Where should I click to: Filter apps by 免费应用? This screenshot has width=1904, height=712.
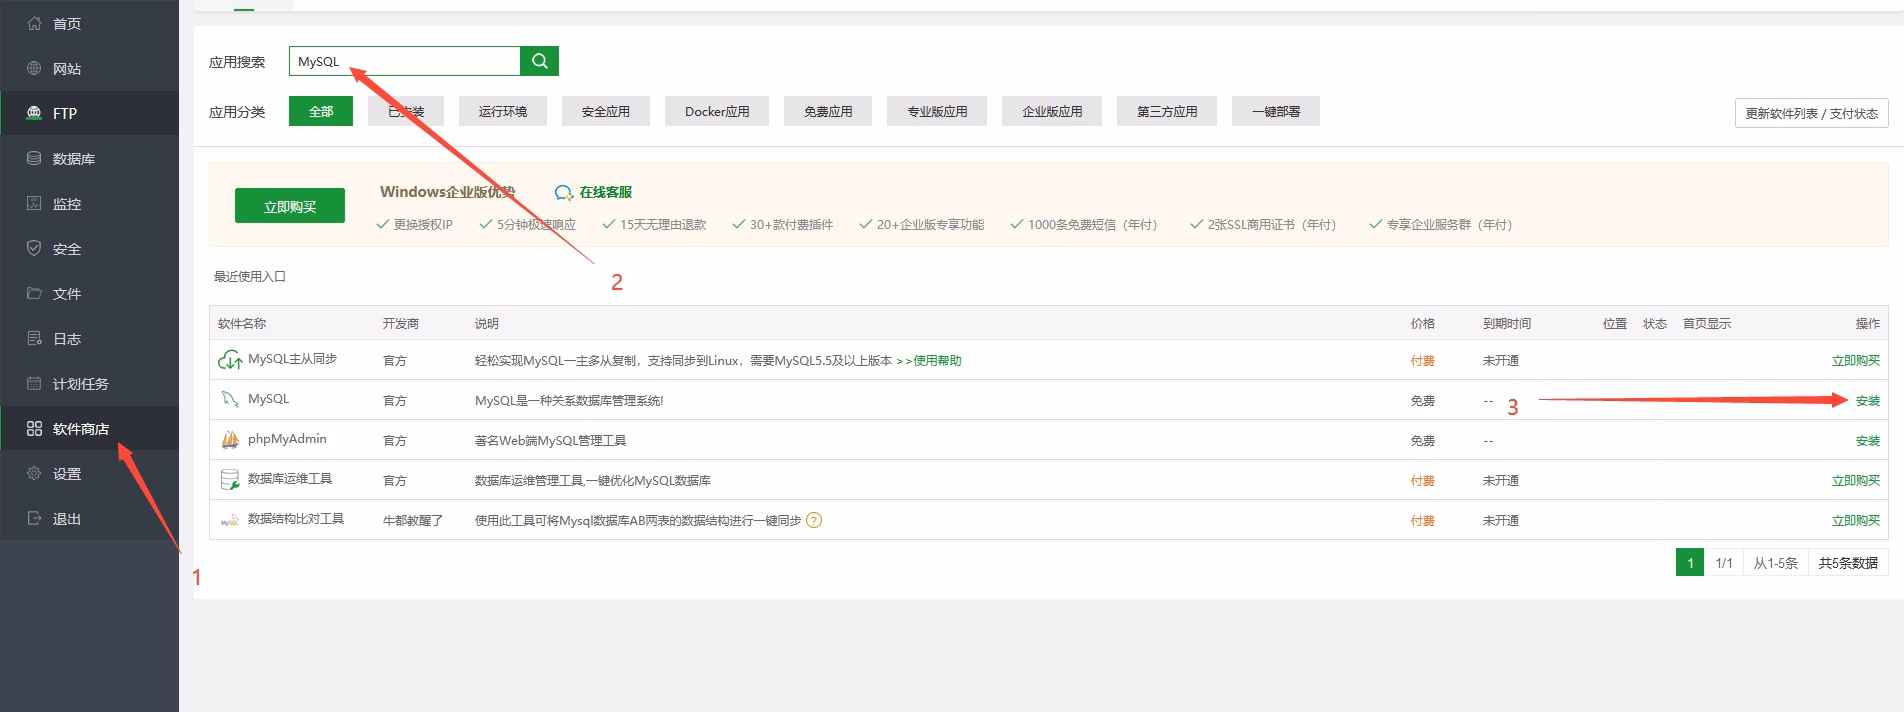click(x=828, y=112)
